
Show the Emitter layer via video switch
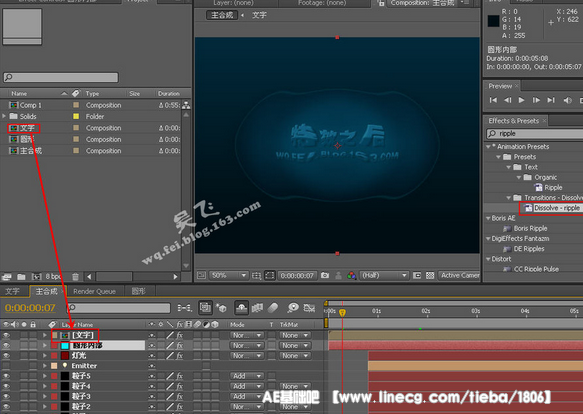coord(6,366)
